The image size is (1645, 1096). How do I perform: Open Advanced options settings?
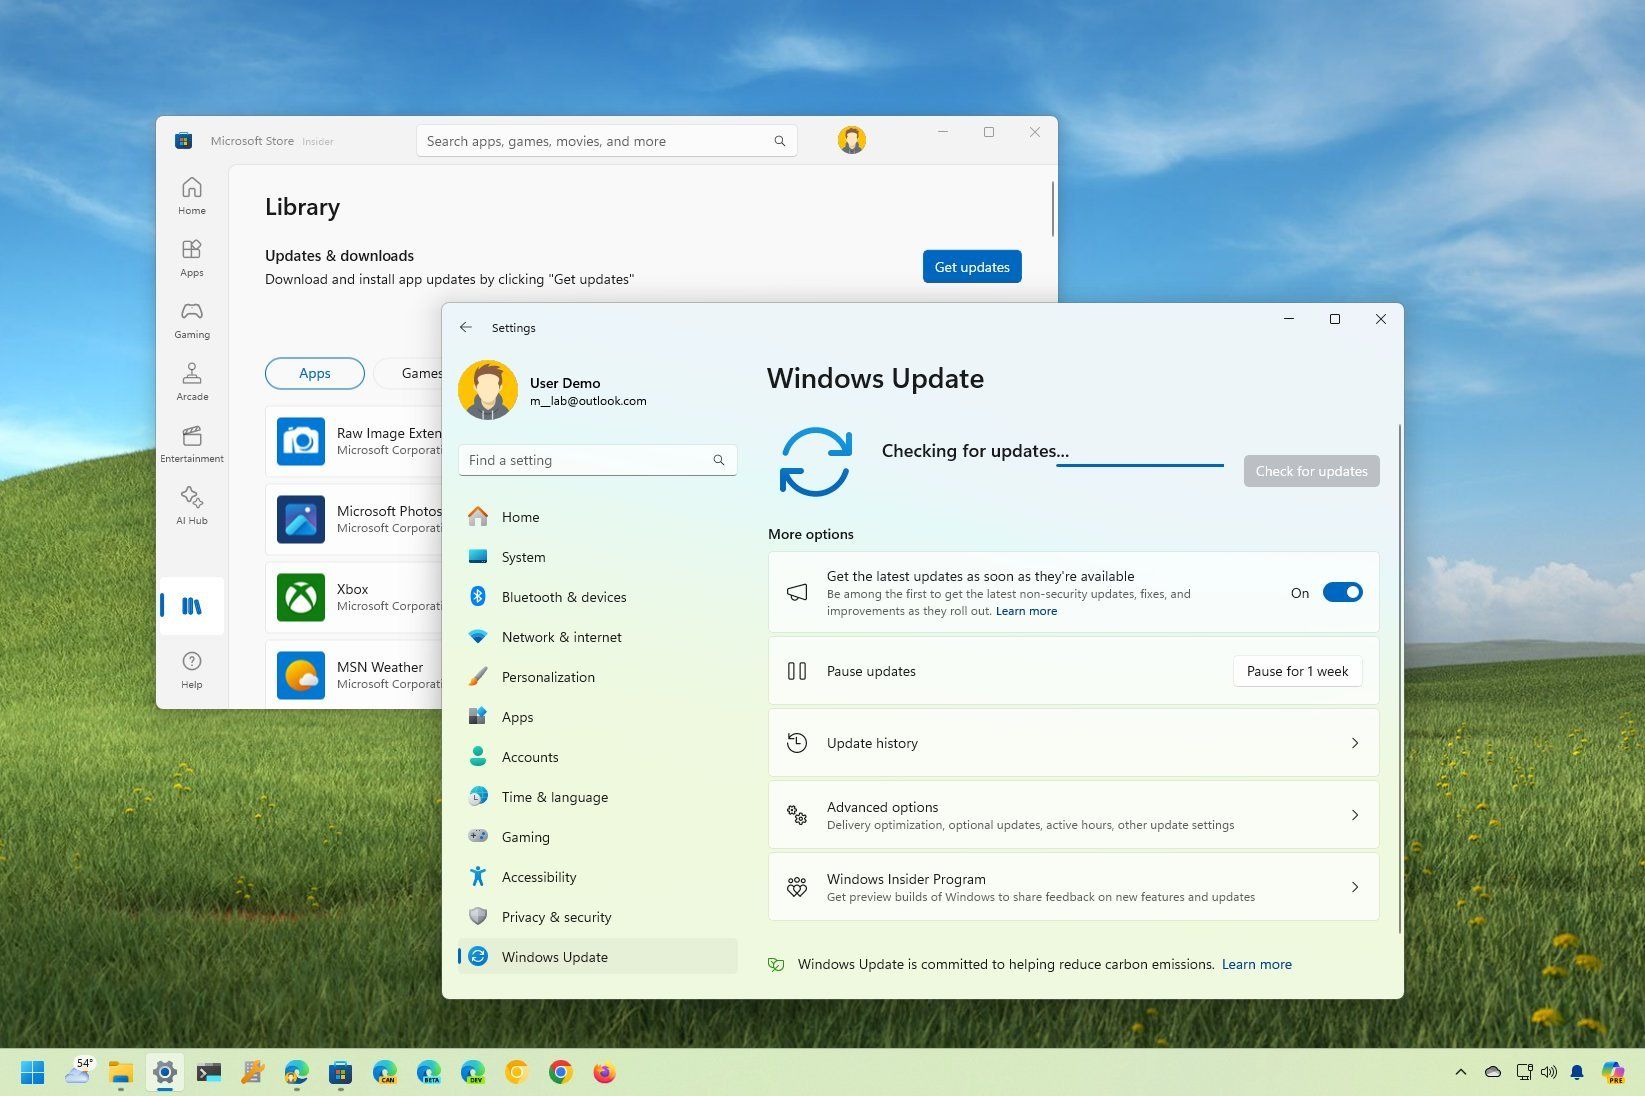[1072, 814]
